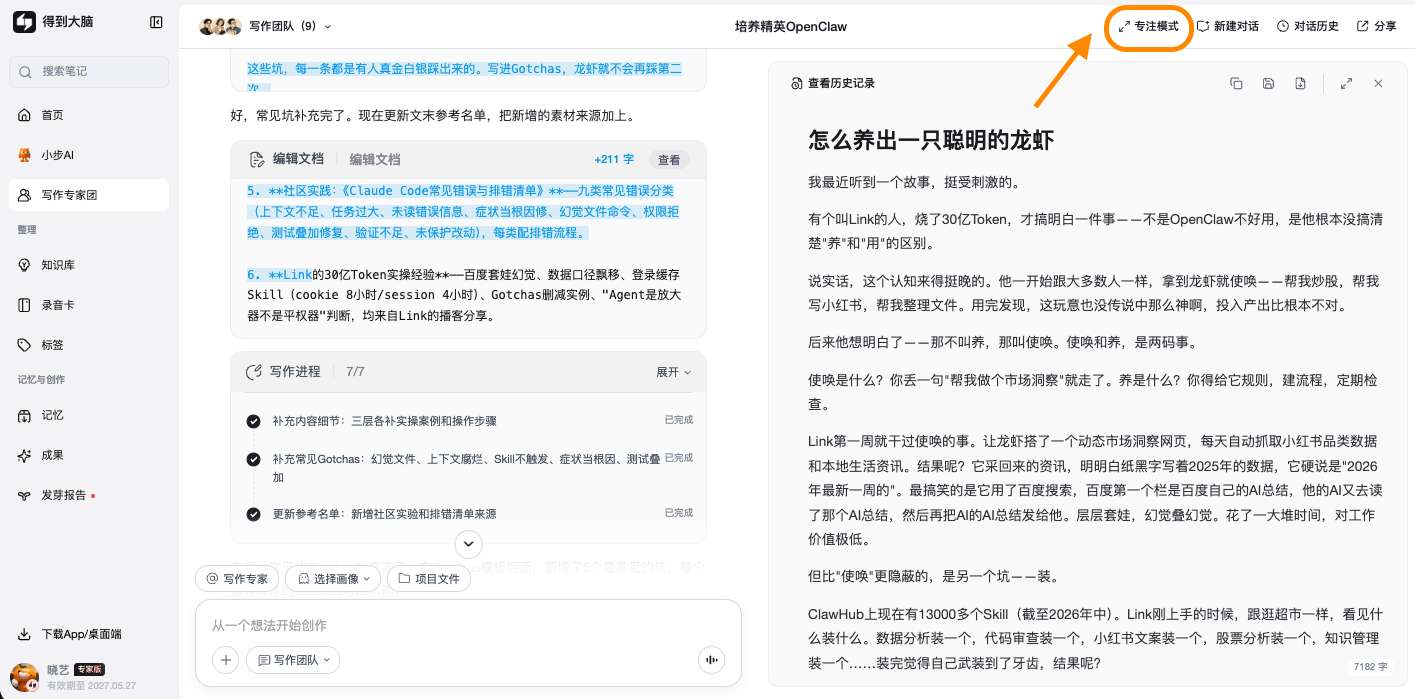The width and height of the screenshot is (1415, 699).
Task: Click the header title 培养精英OpenClaw
Action: [790, 26]
